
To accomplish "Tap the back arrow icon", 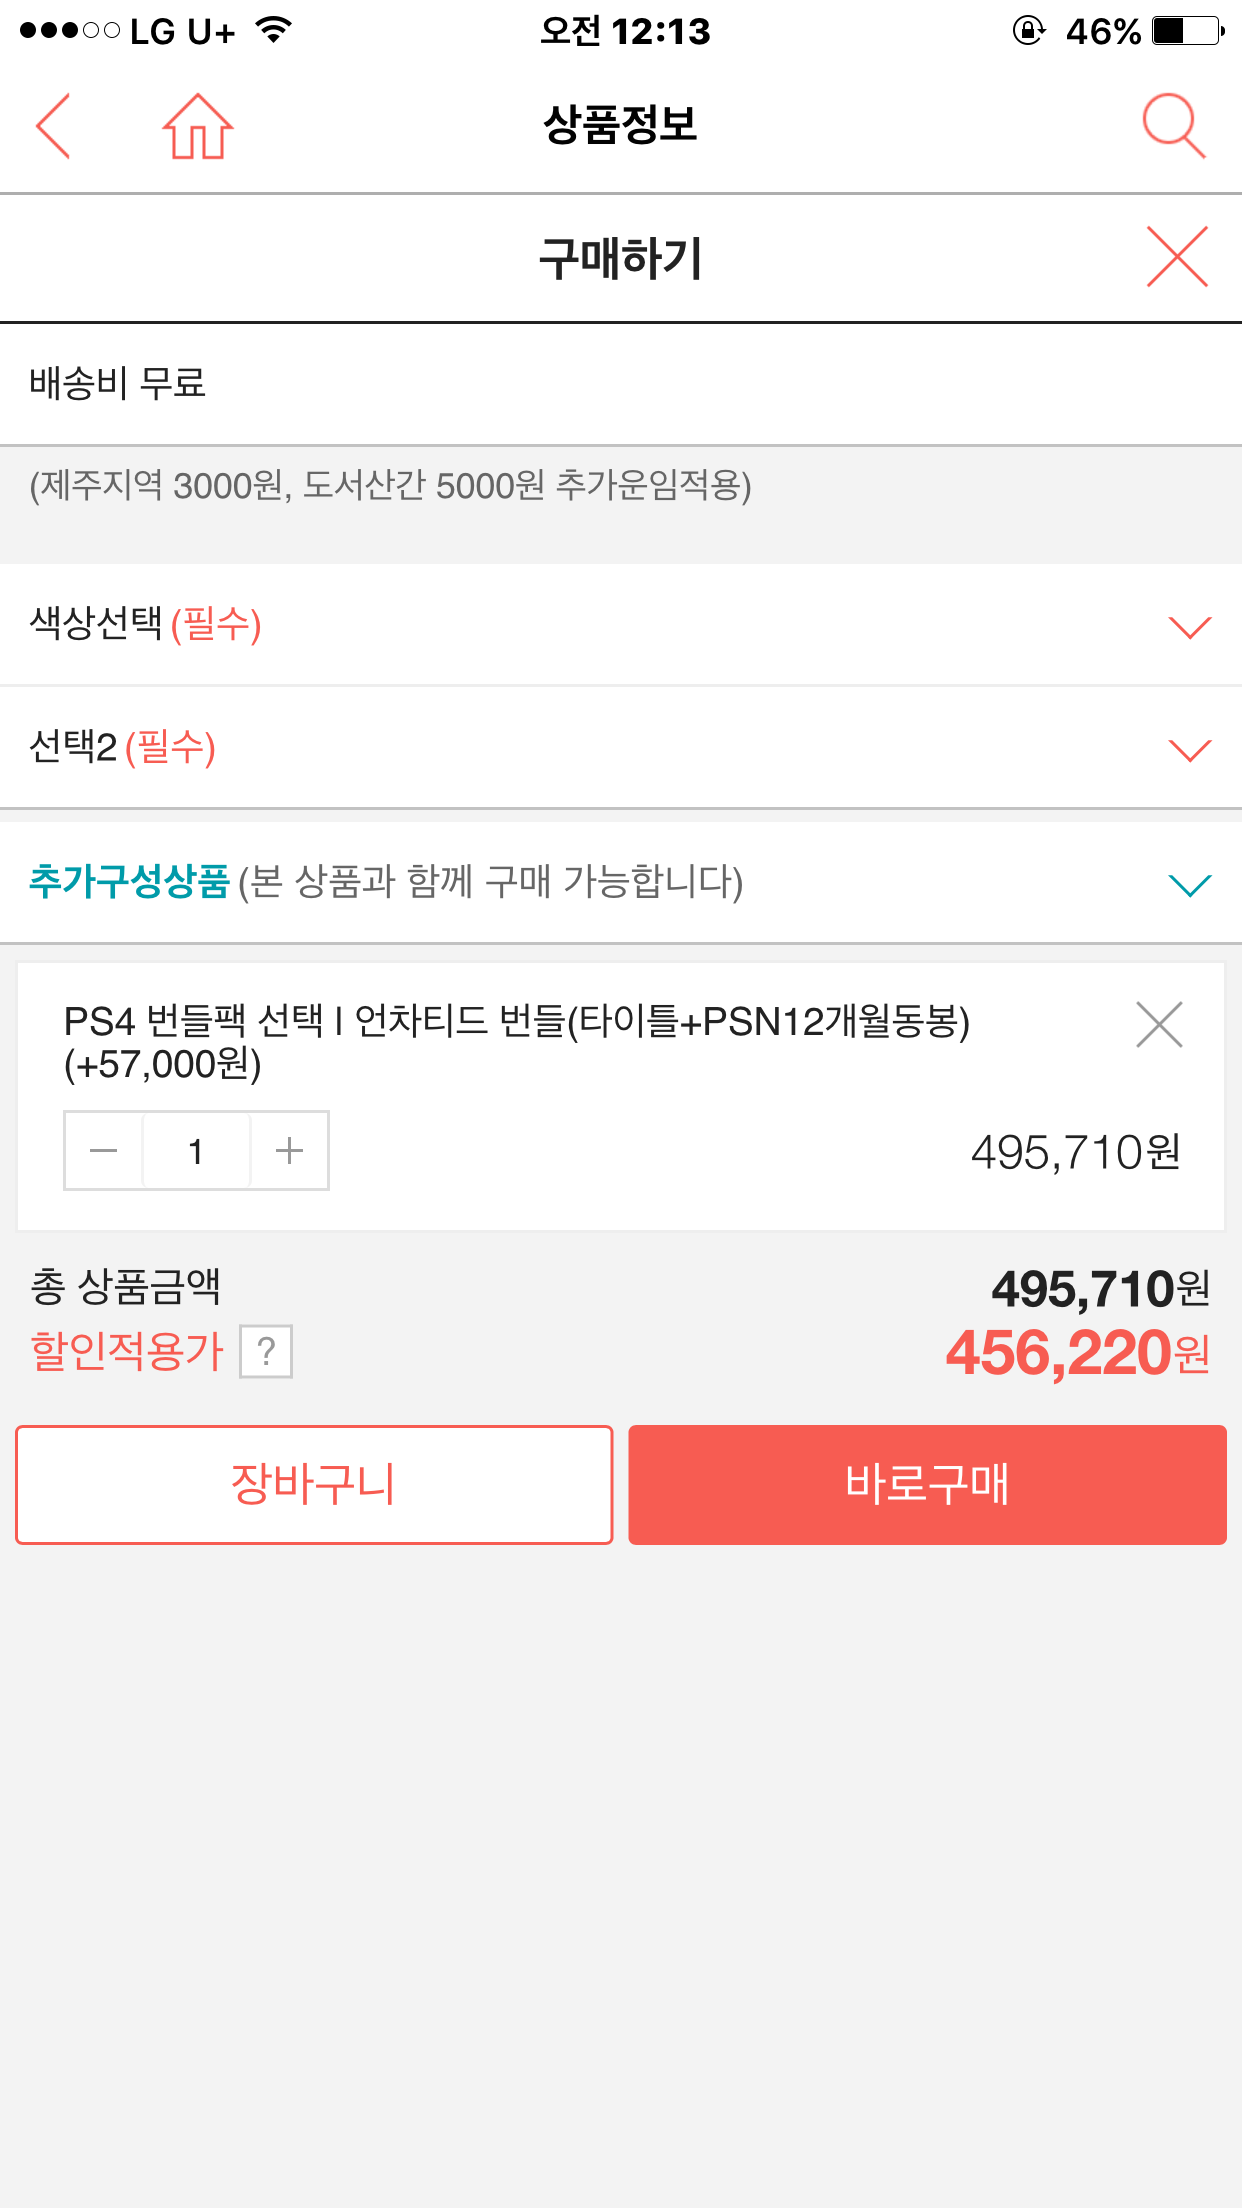I will tap(53, 126).
